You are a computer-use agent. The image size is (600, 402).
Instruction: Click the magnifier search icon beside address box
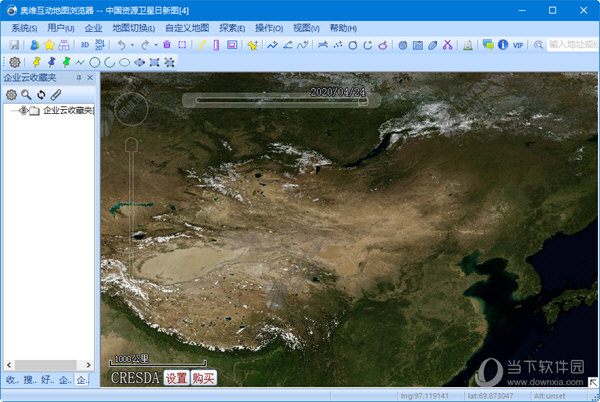[538, 45]
